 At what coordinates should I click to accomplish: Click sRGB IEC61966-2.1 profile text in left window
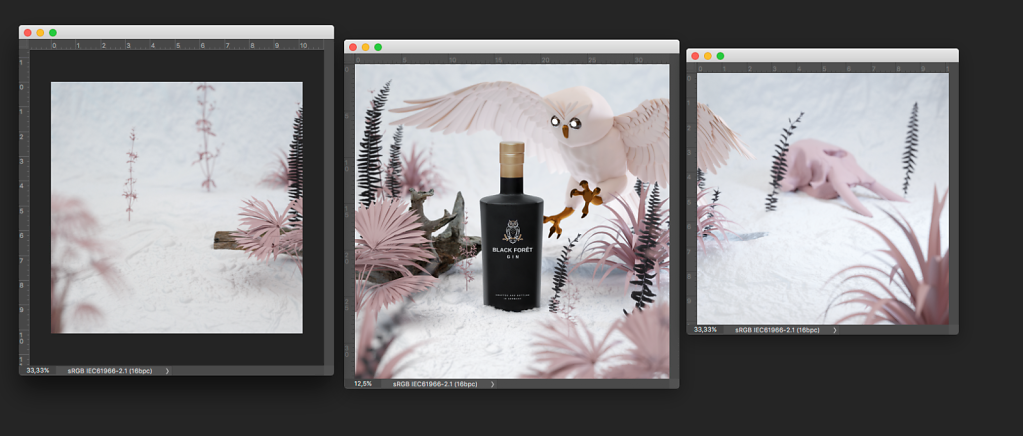tap(110, 371)
